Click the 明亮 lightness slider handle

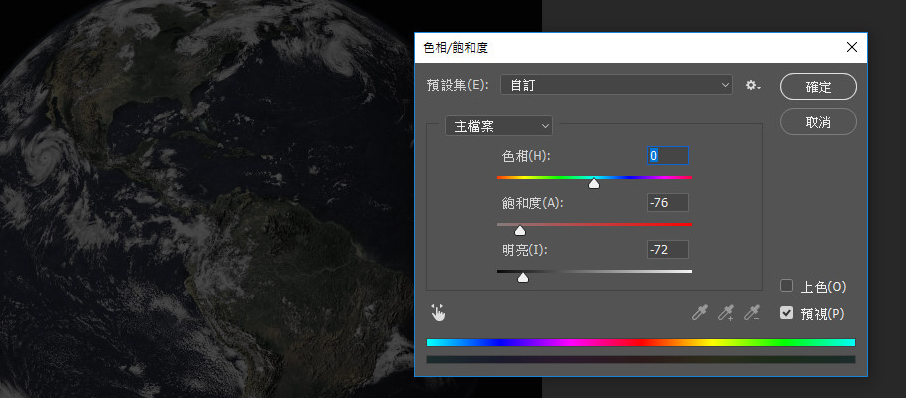click(x=523, y=277)
